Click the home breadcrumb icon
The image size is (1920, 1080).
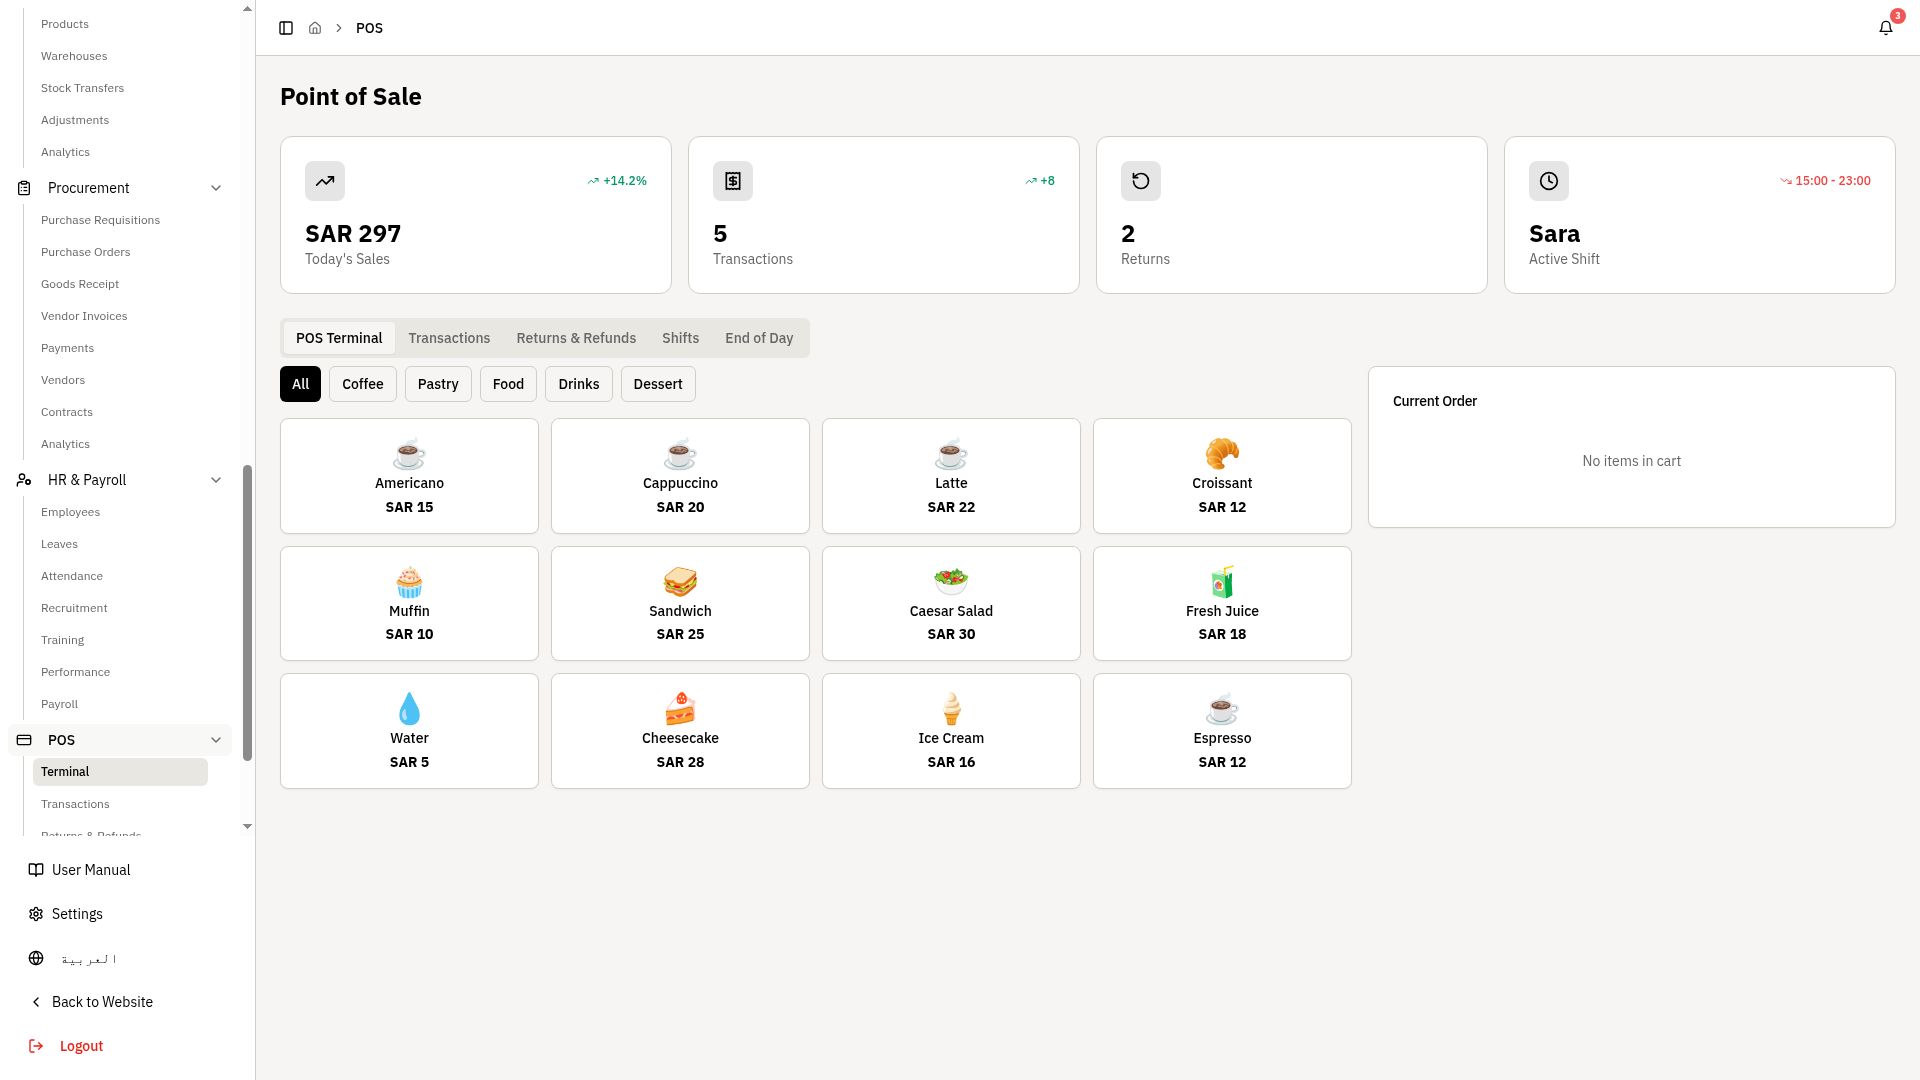pos(315,28)
